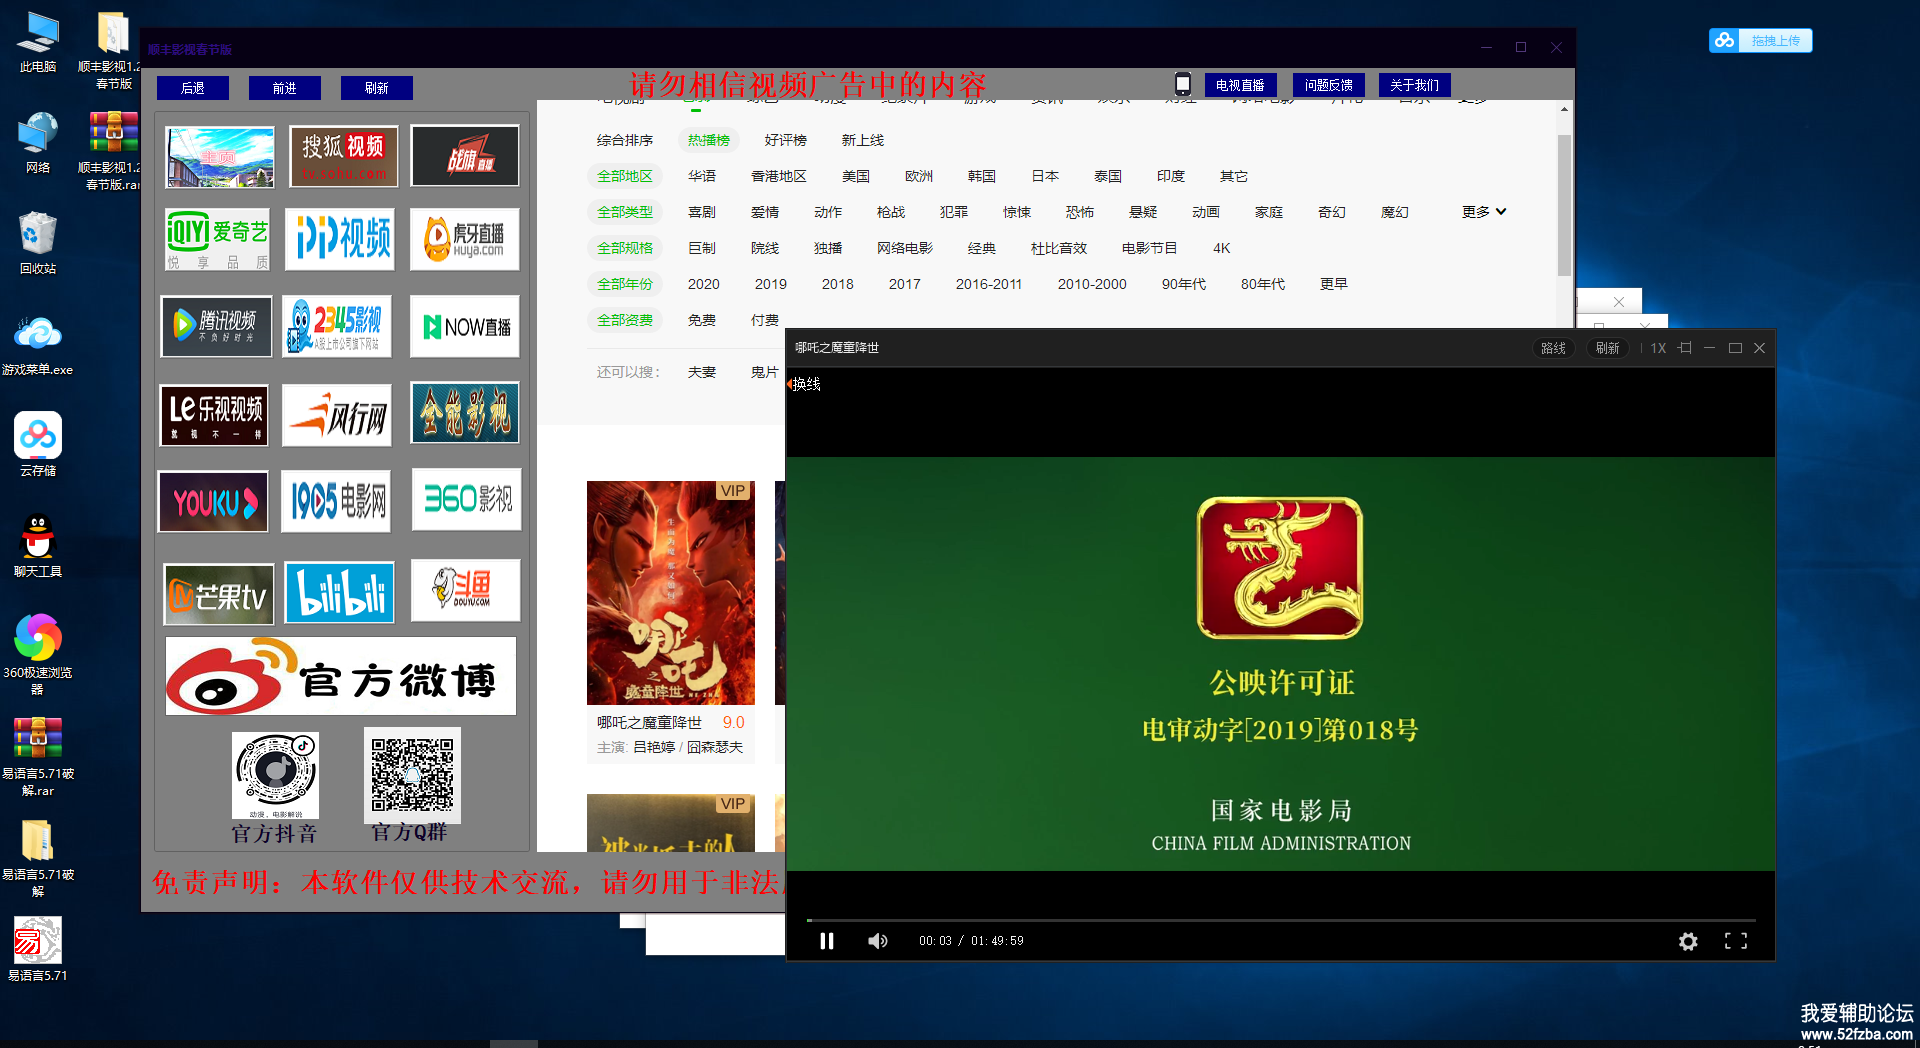Open the bilibili tile
The width and height of the screenshot is (1920, 1048).
tap(340, 592)
